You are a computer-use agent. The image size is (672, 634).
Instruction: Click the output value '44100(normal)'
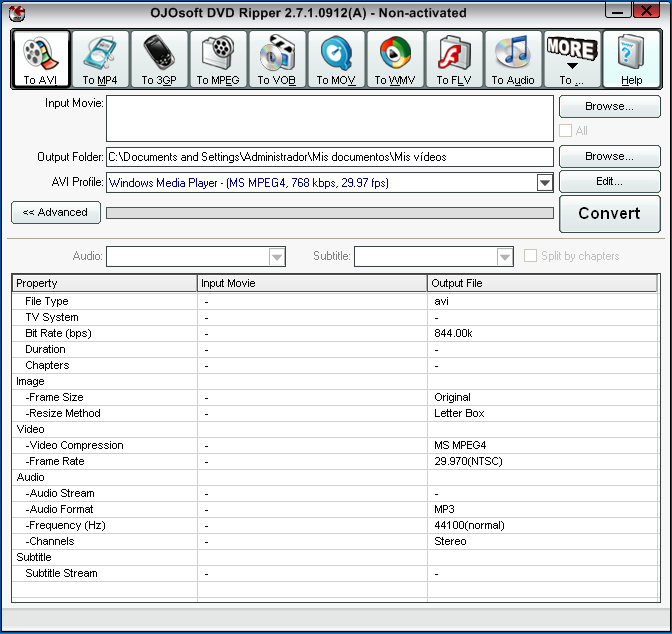[469, 526]
